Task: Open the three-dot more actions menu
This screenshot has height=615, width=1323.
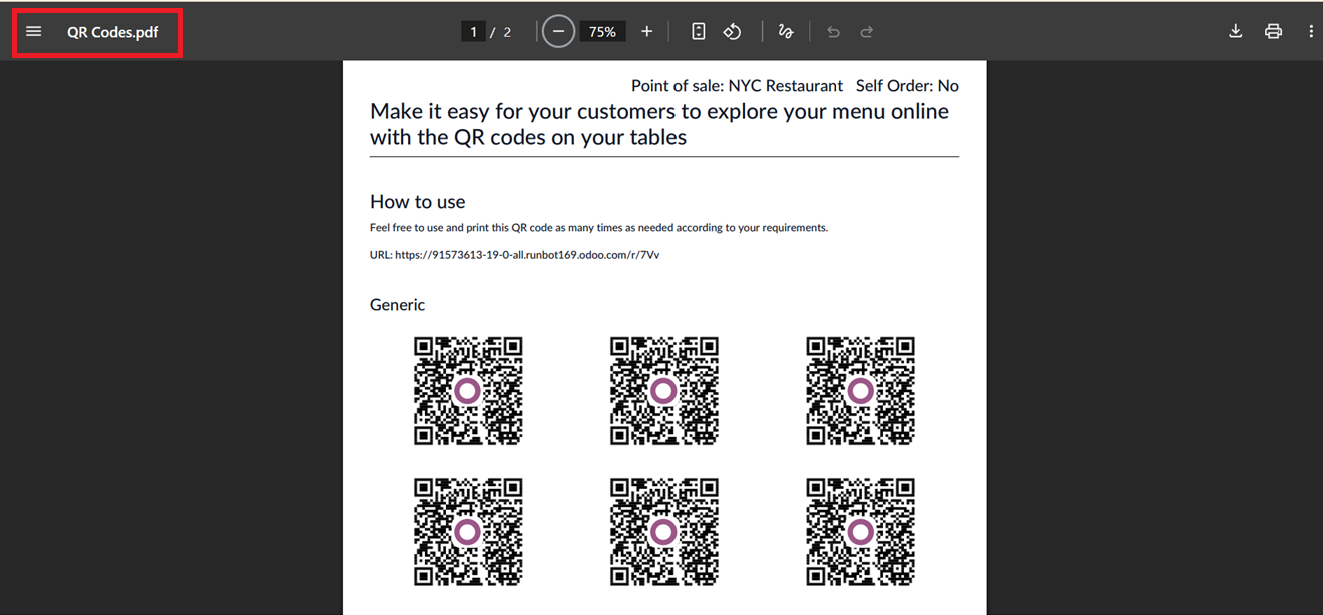Action: [1310, 32]
